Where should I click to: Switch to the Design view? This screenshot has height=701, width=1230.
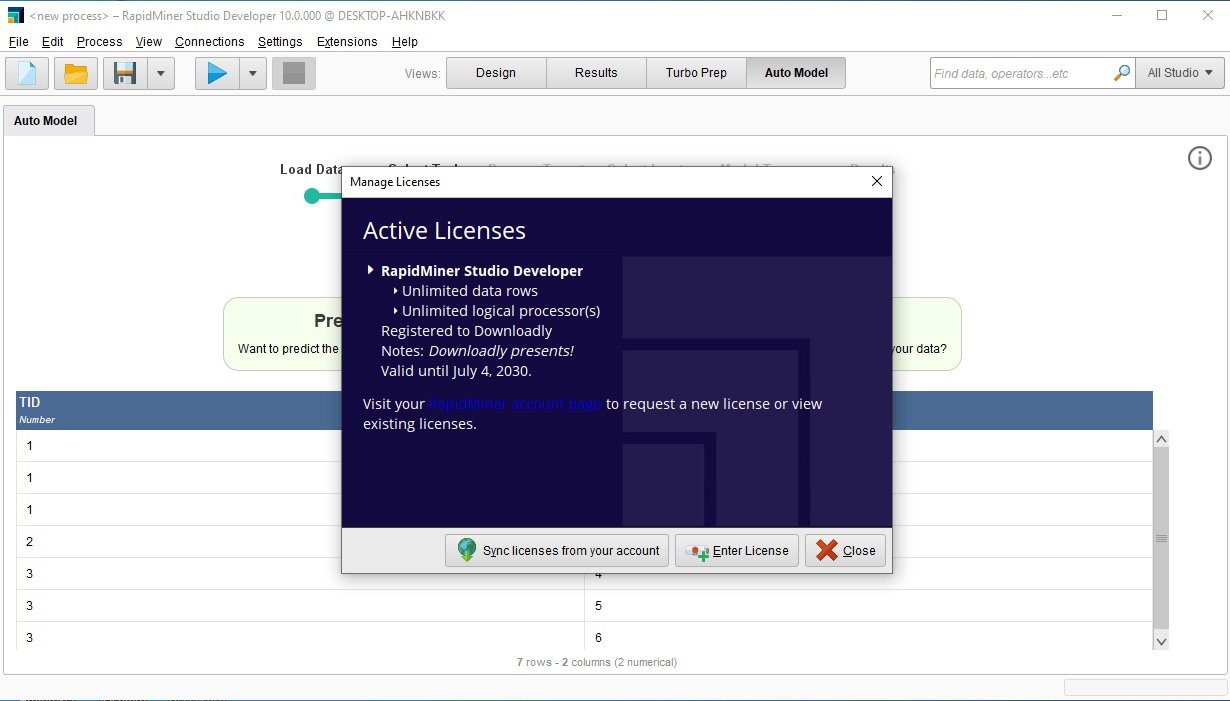point(496,73)
